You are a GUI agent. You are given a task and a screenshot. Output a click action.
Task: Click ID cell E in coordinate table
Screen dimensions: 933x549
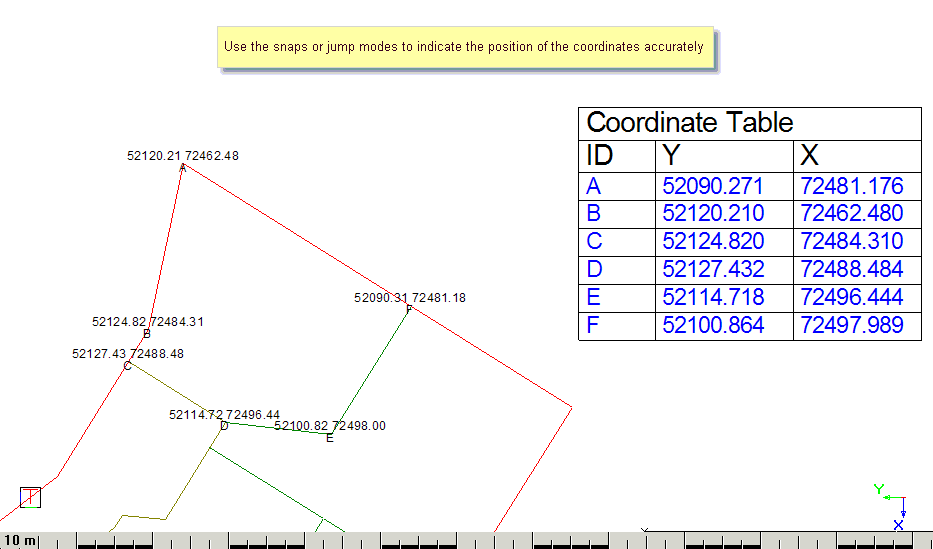[x=617, y=298]
